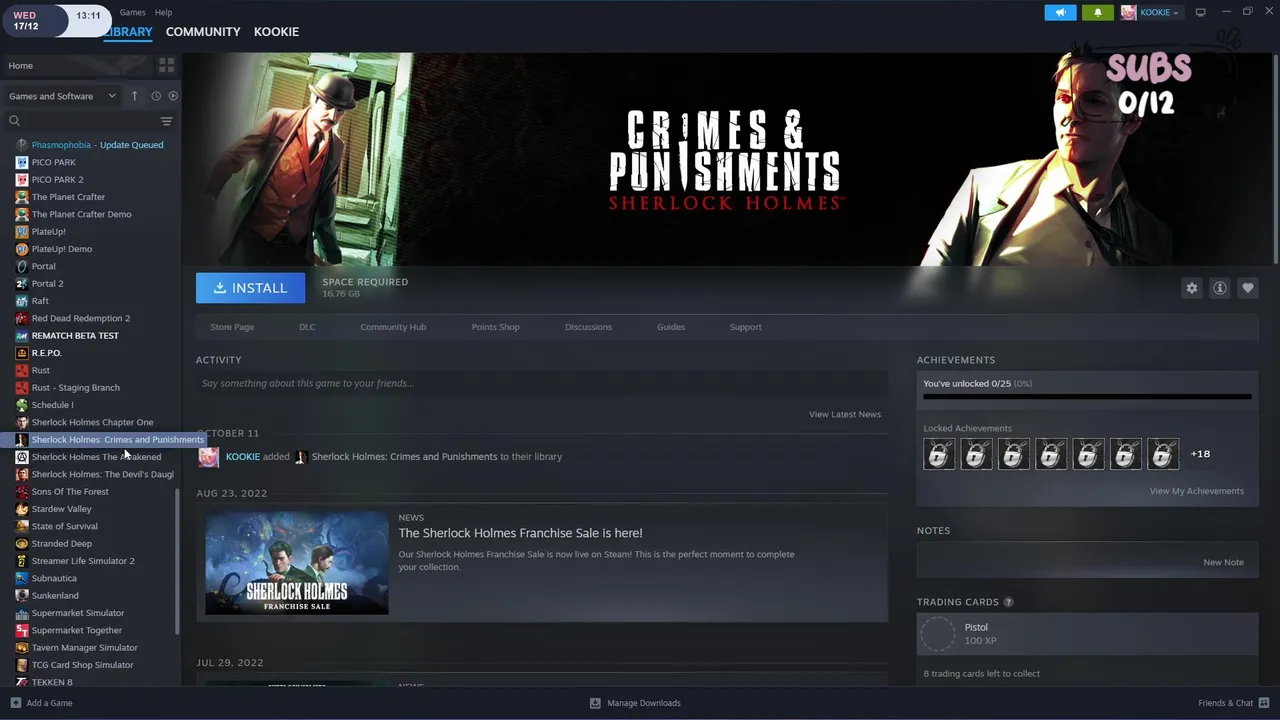
Task: Toggle collections grid view icon
Action: [x=166, y=65]
